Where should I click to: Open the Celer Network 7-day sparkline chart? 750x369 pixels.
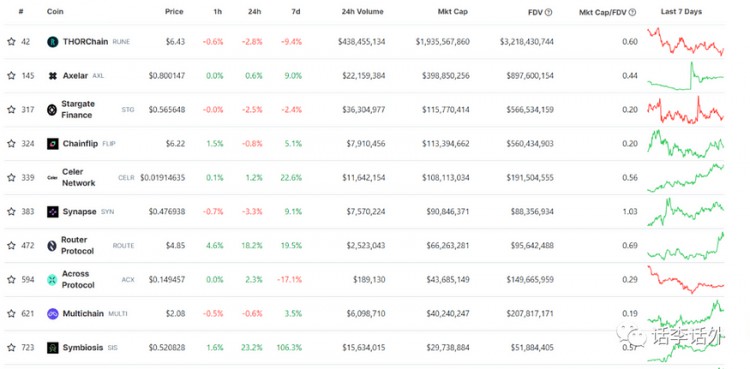click(685, 178)
